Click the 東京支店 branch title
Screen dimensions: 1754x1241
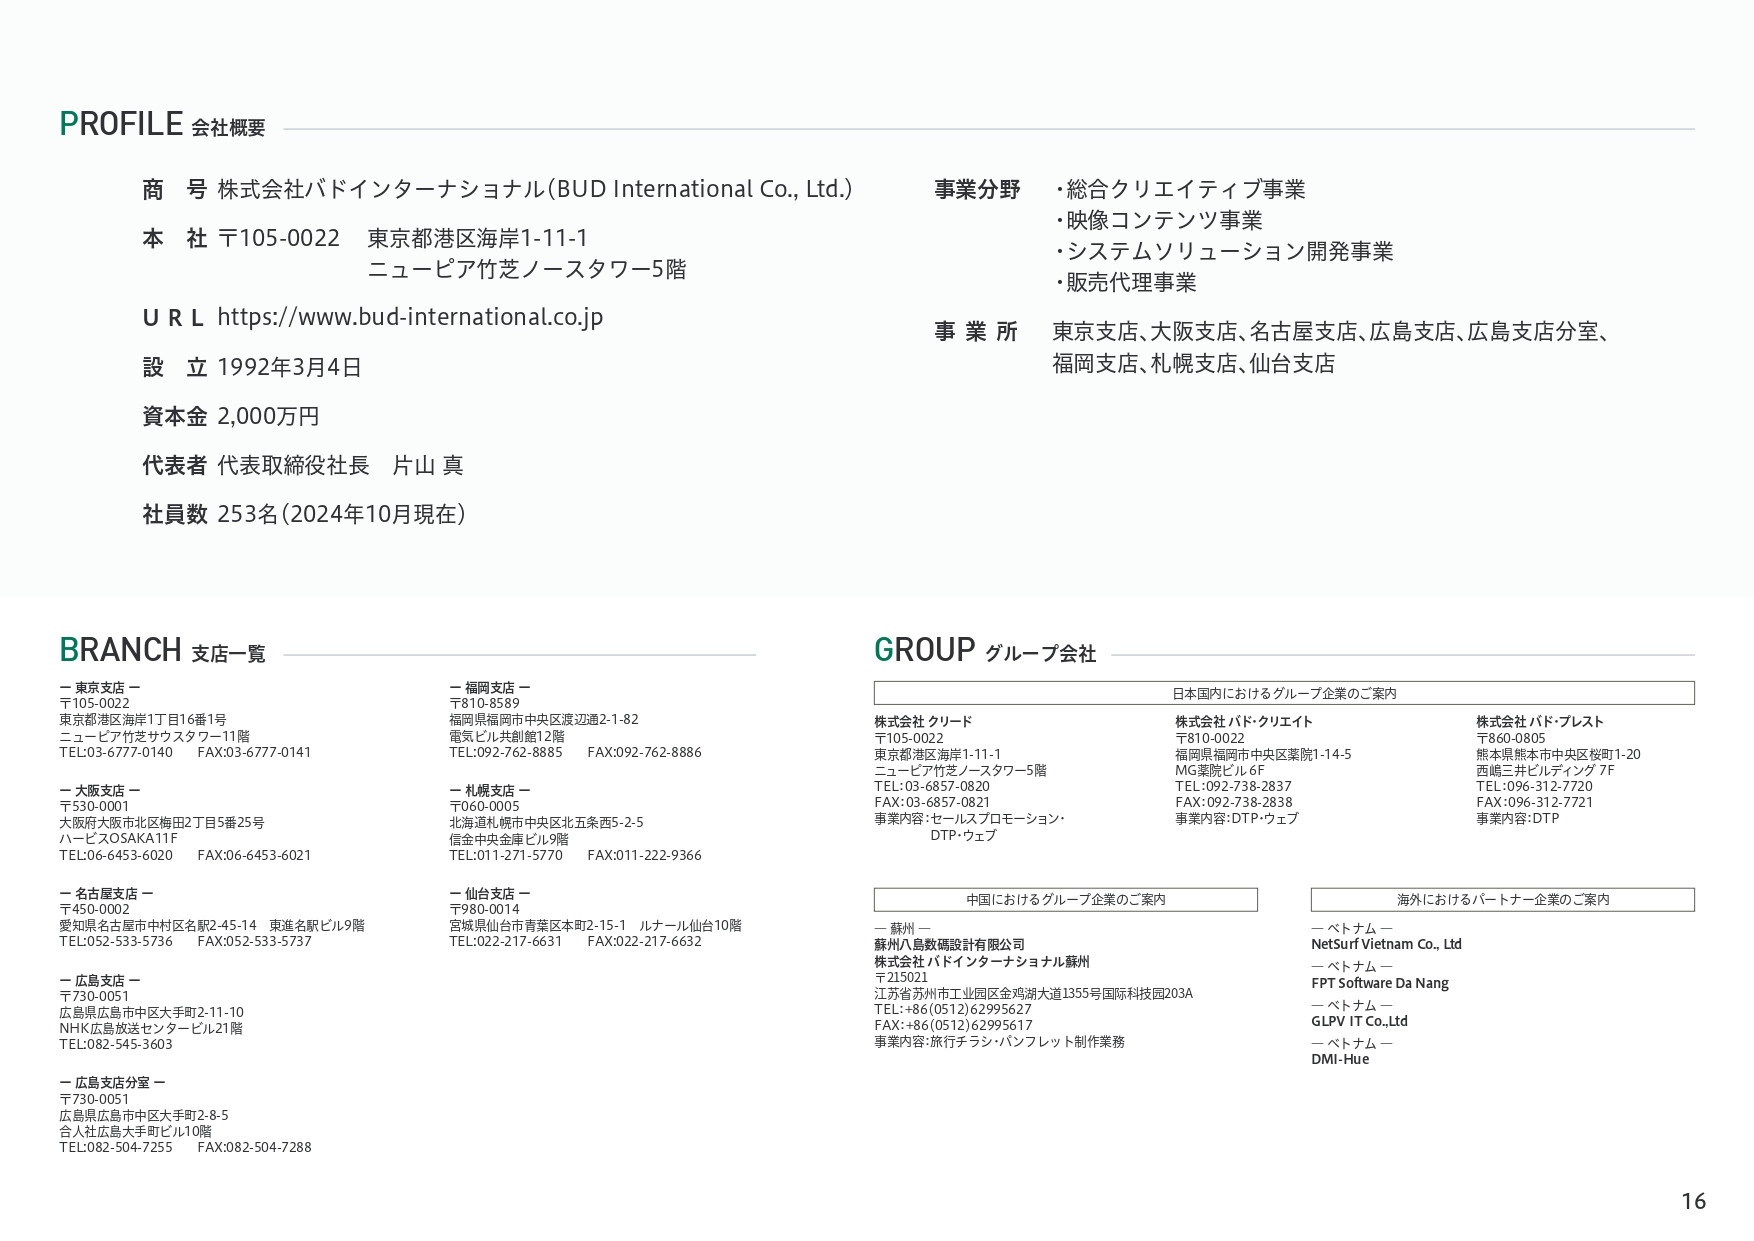[x=100, y=687]
